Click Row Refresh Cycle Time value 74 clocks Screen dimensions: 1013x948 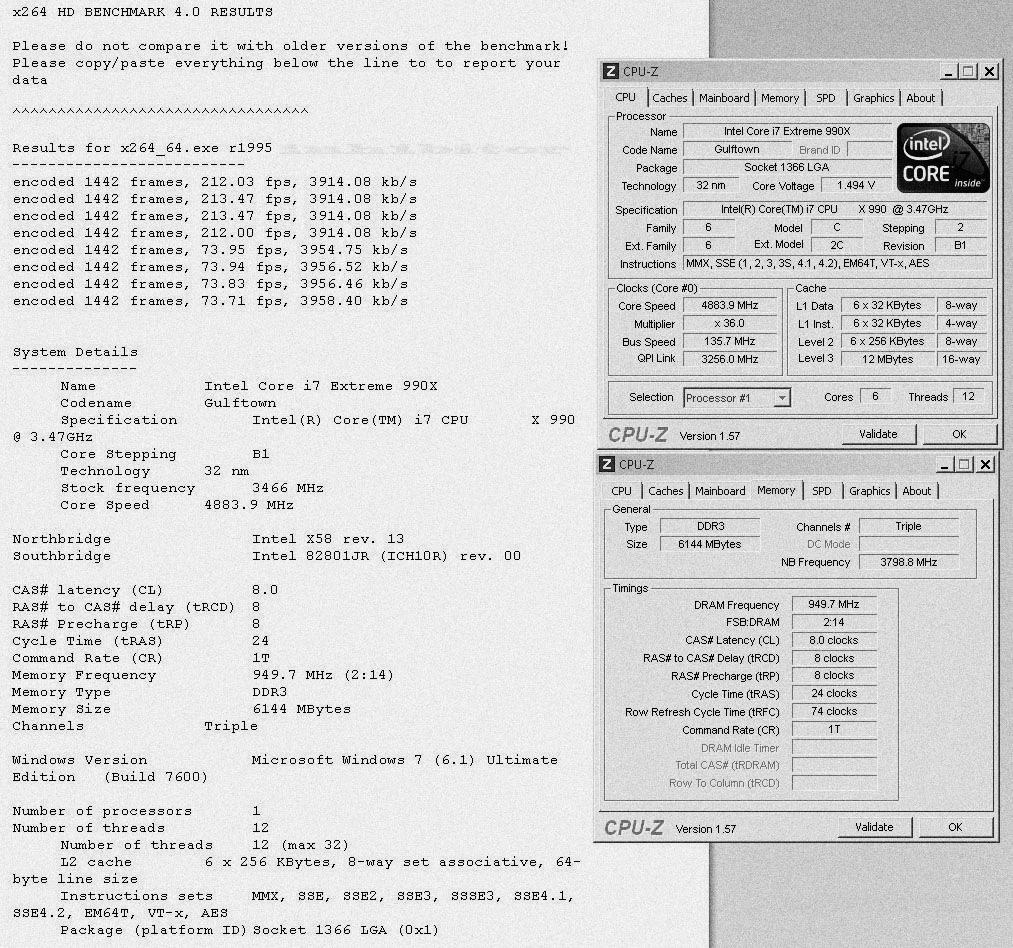[834, 711]
